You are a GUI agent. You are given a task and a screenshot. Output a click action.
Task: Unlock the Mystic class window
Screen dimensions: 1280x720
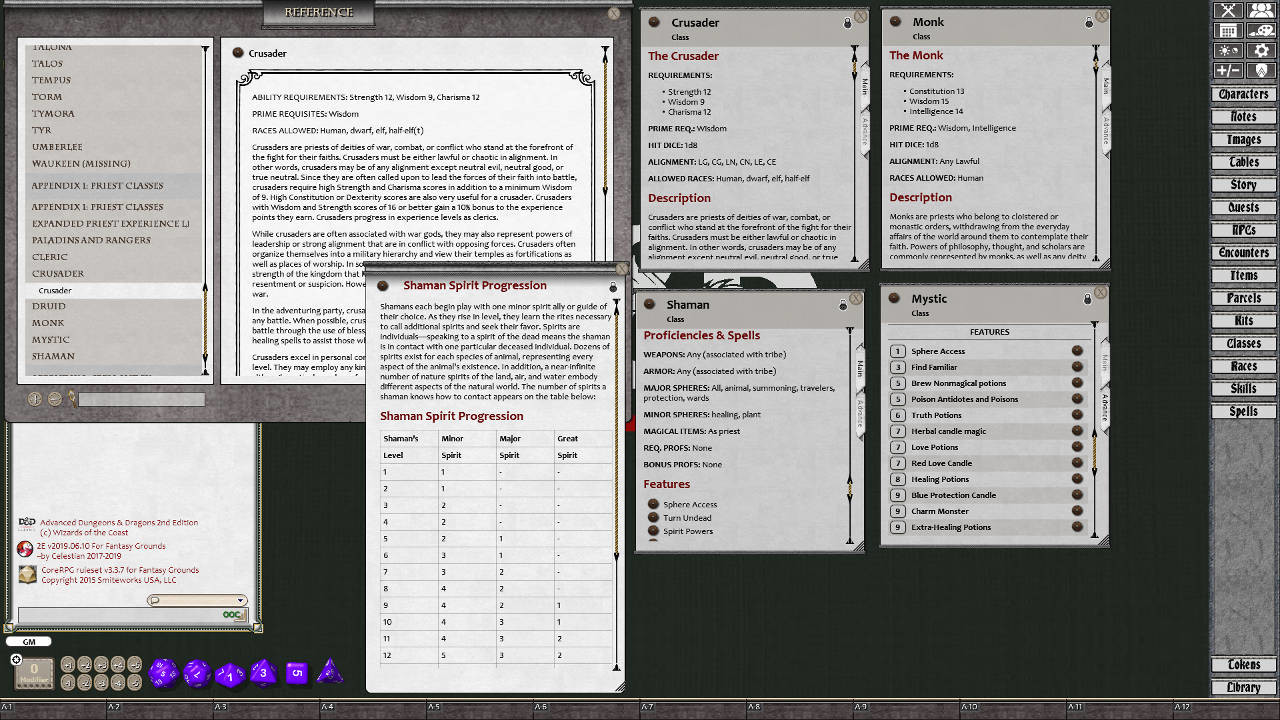tap(1088, 299)
